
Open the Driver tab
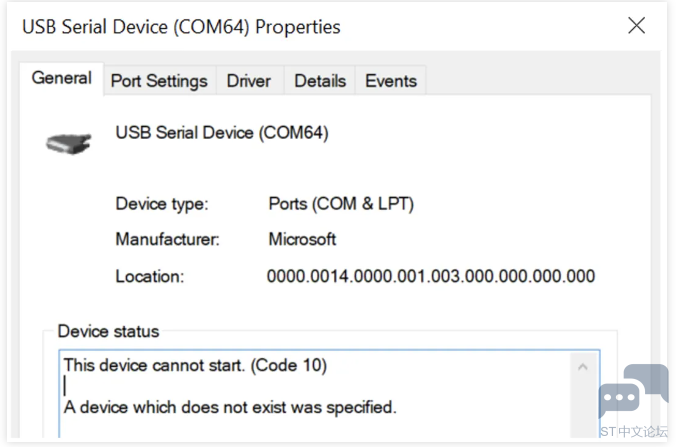click(x=249, y=81)
